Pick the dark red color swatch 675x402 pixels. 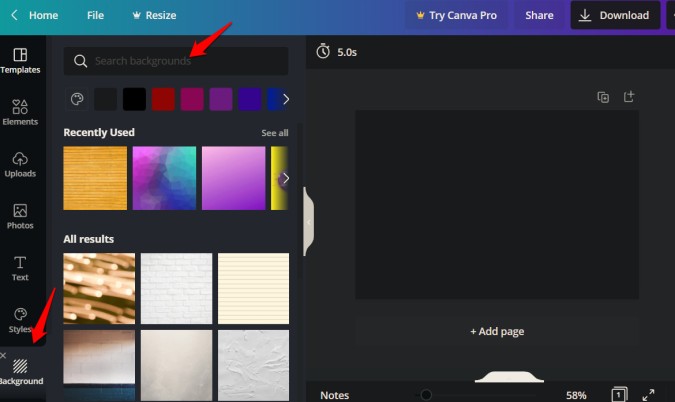(163, 99)
